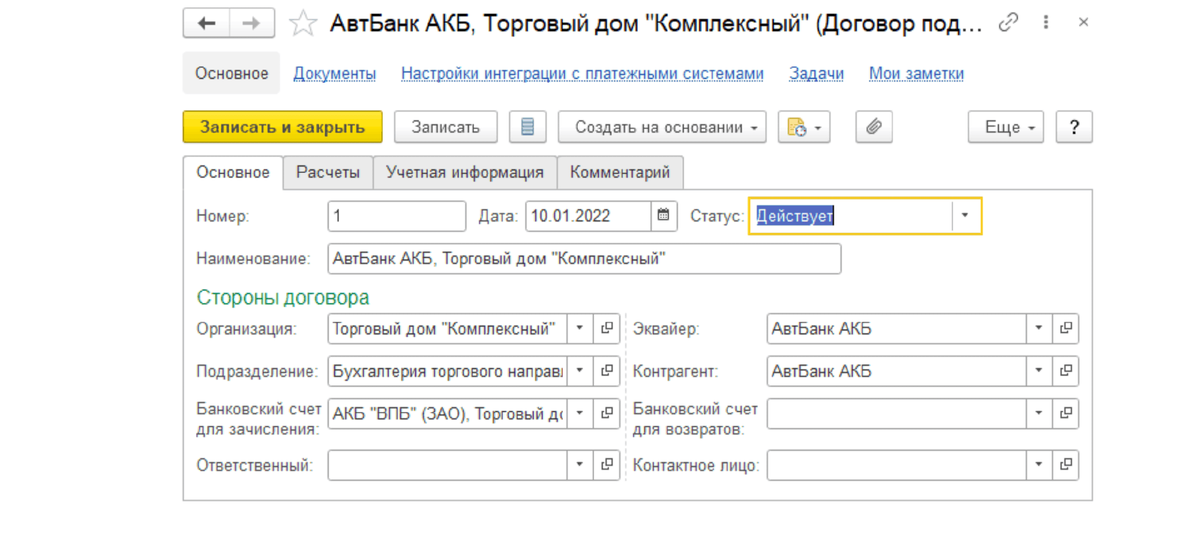Screen dimensions: 1200x540
Task: Select the top Основное navigation section
Action: pyautogui.click(x=232, y=73)
